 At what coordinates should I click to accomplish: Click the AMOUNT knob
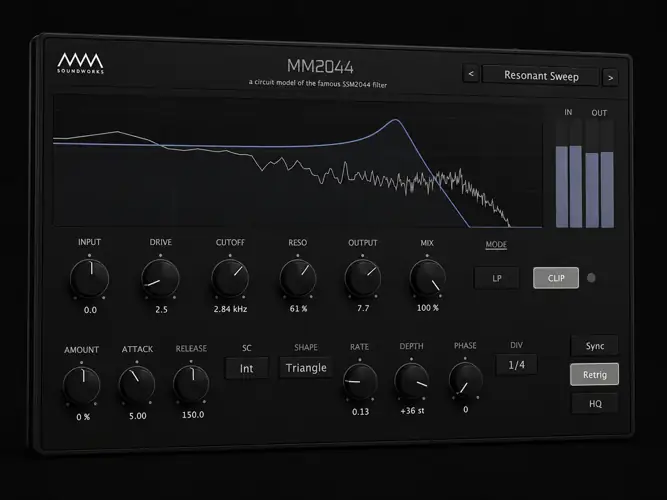[x=82, y=386]
